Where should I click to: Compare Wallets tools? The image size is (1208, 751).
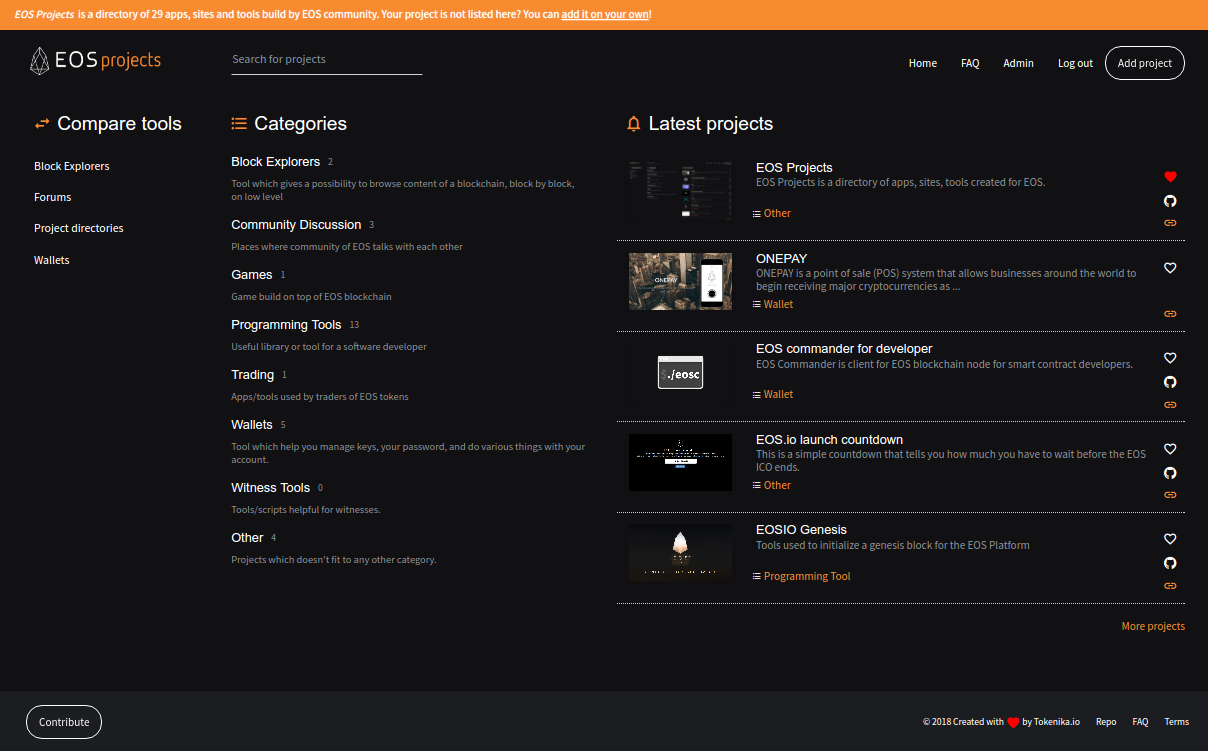pyautogui.click(x=52, y=260)
